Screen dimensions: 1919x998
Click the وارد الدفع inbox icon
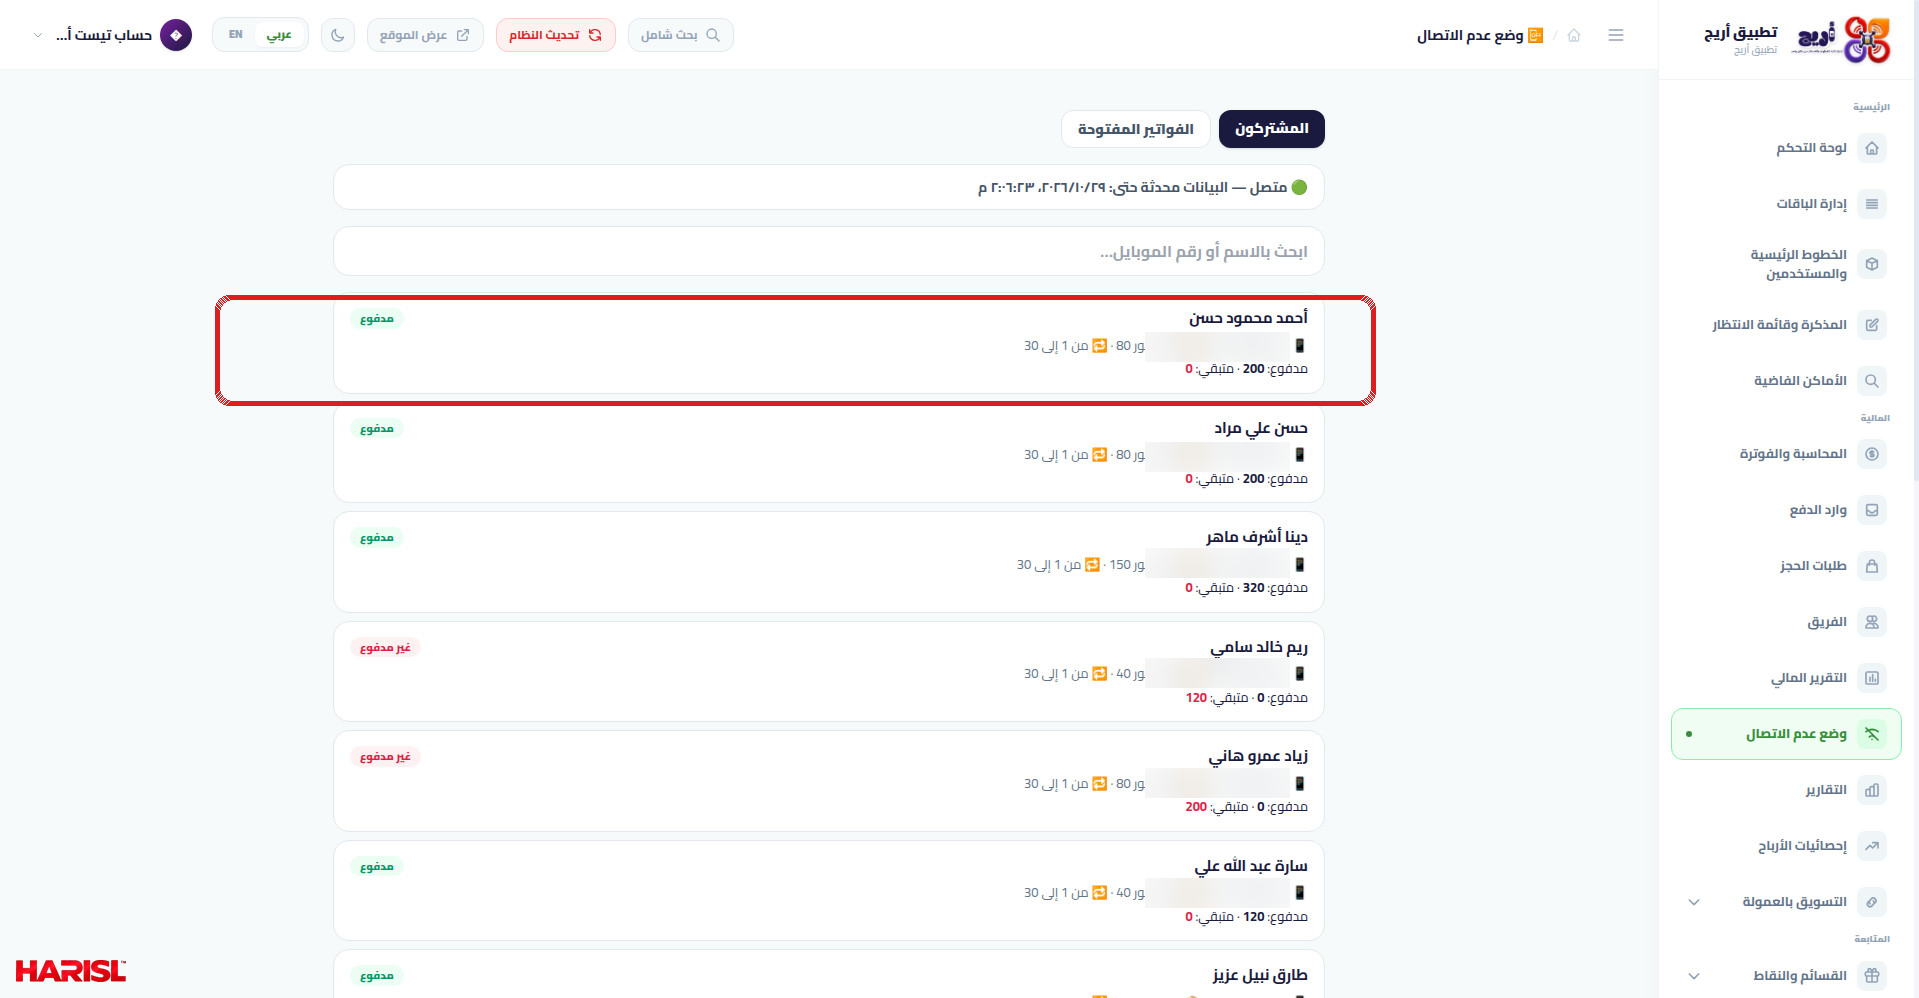(1871, 510)
